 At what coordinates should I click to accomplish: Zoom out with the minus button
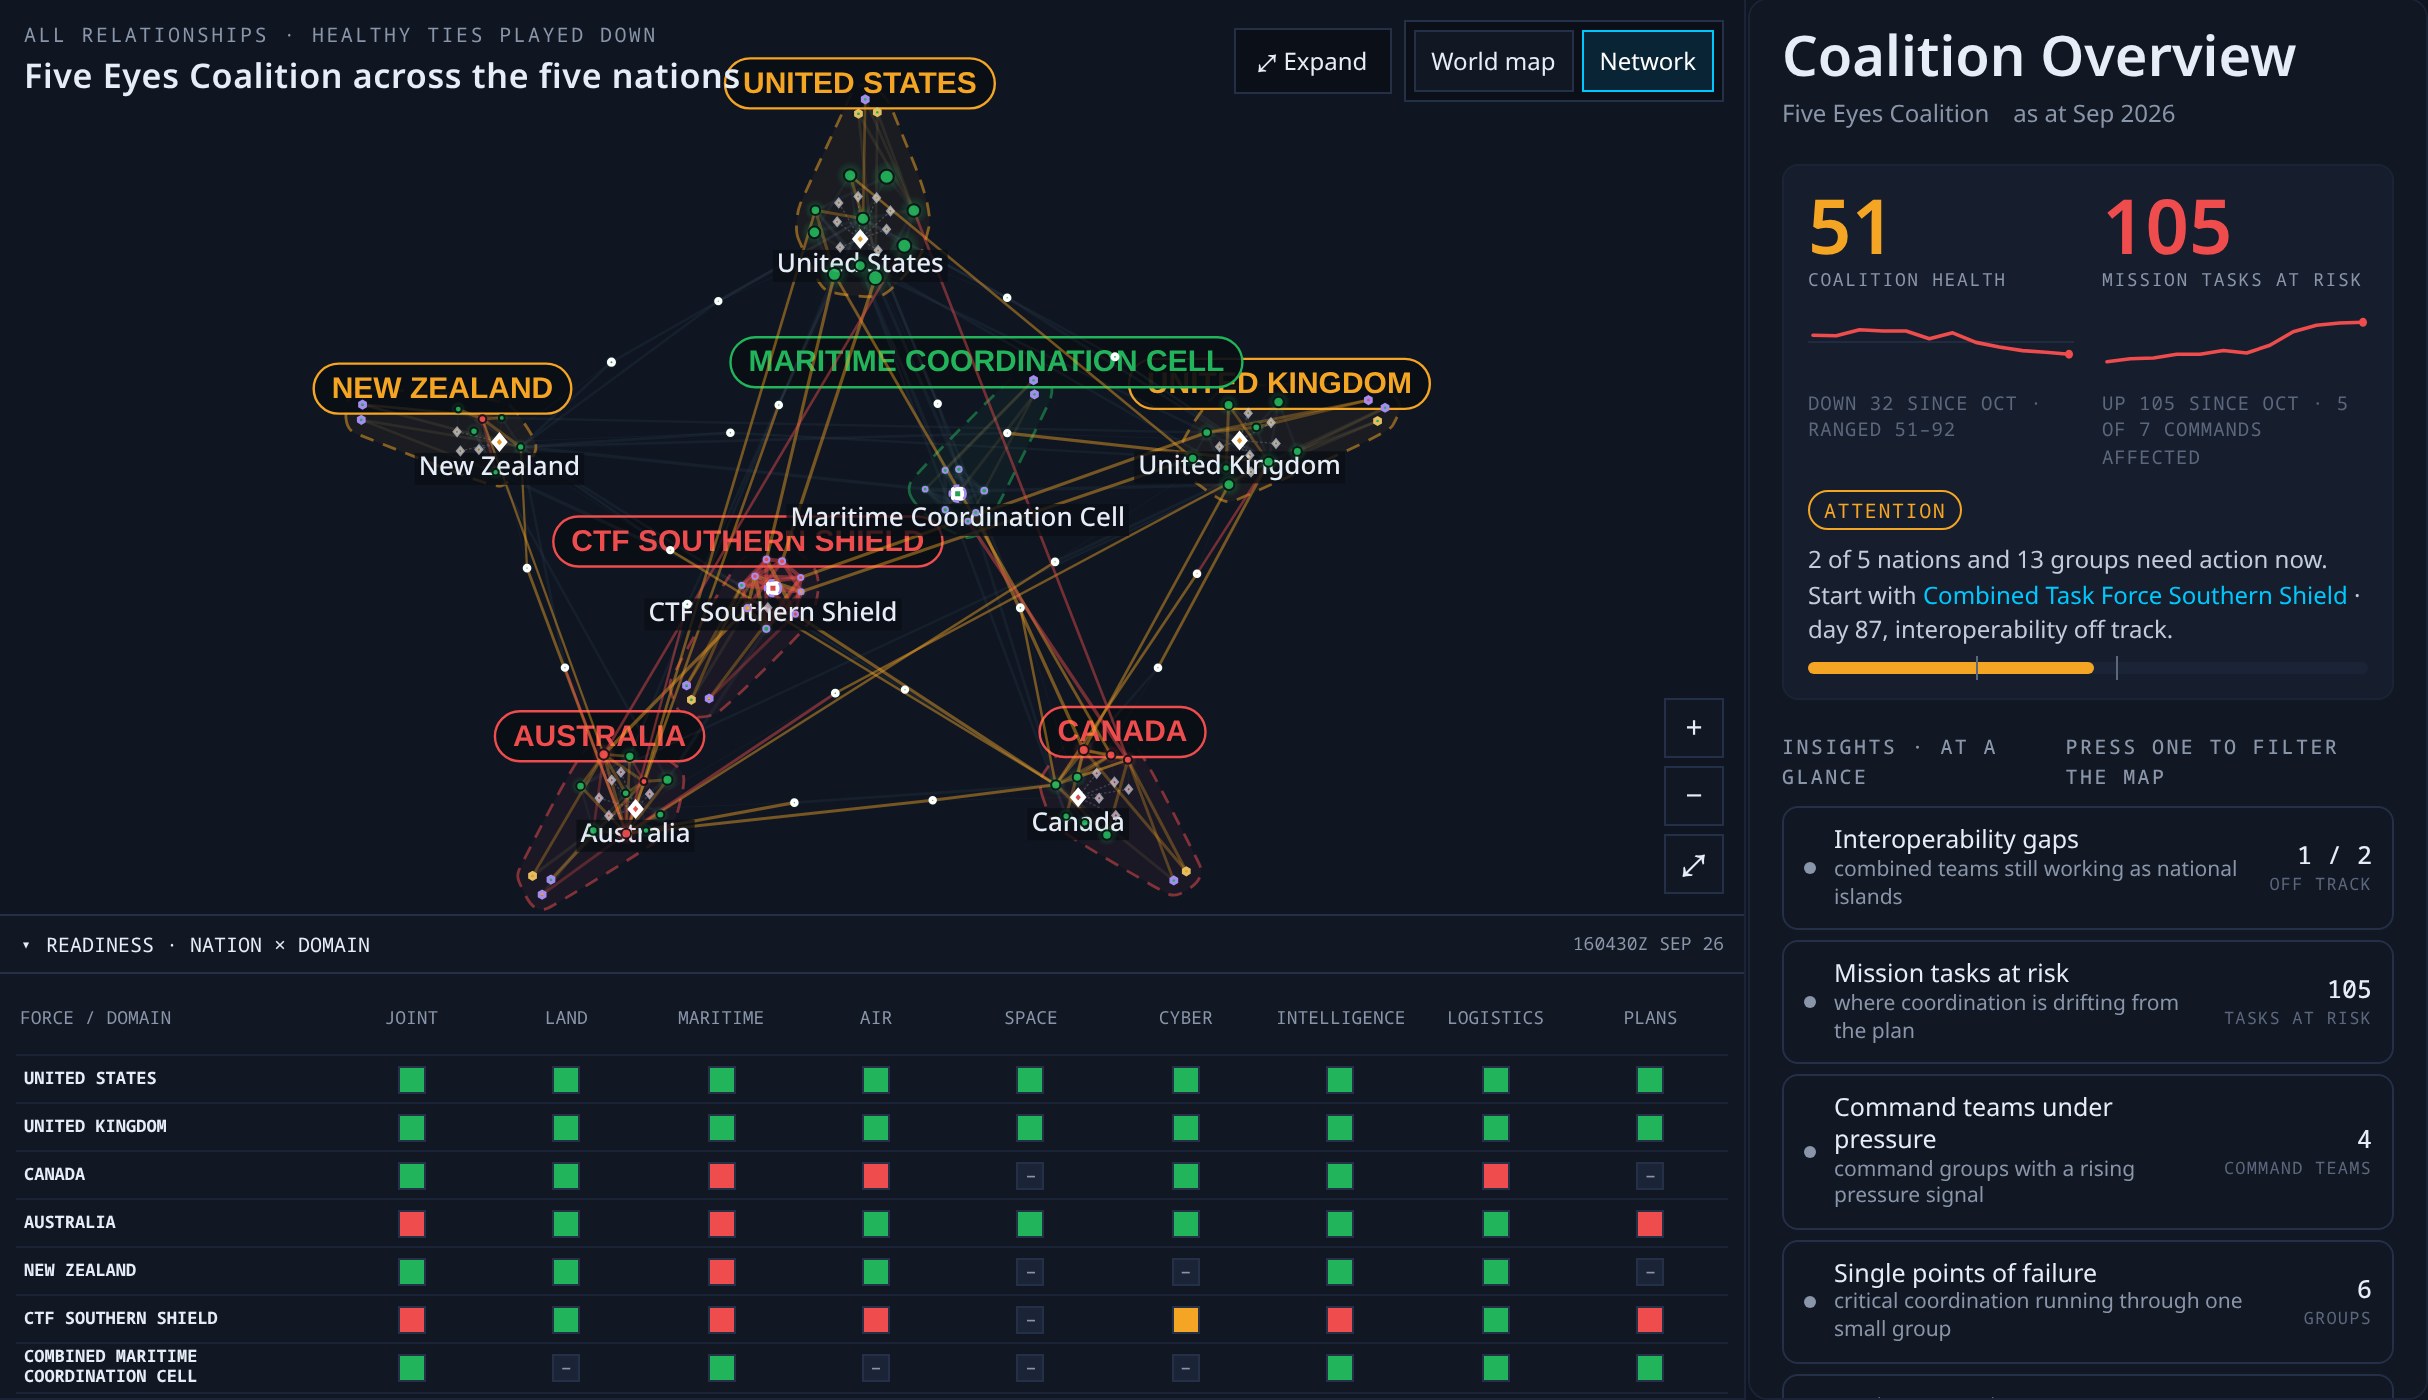(x=1693, y=796)
